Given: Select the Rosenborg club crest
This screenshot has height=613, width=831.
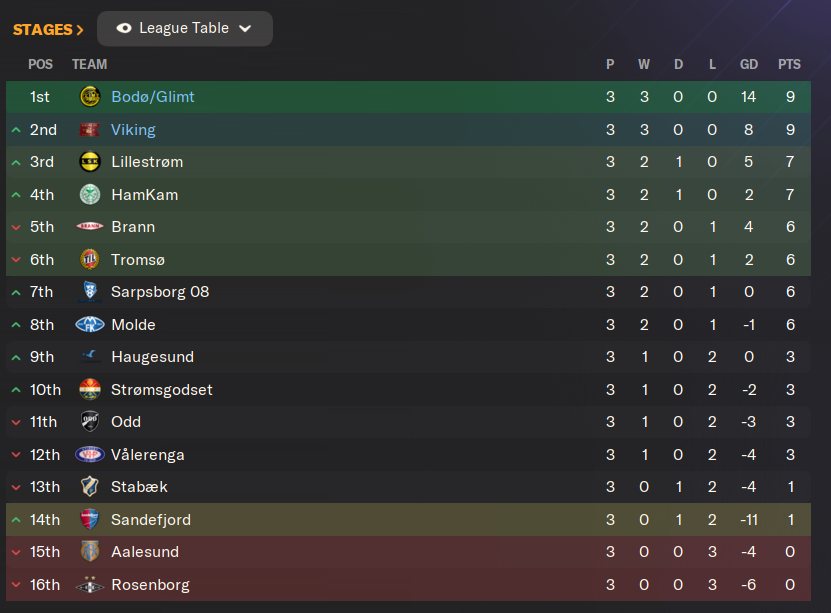Looking at the screenshot, I should (90, 584).
